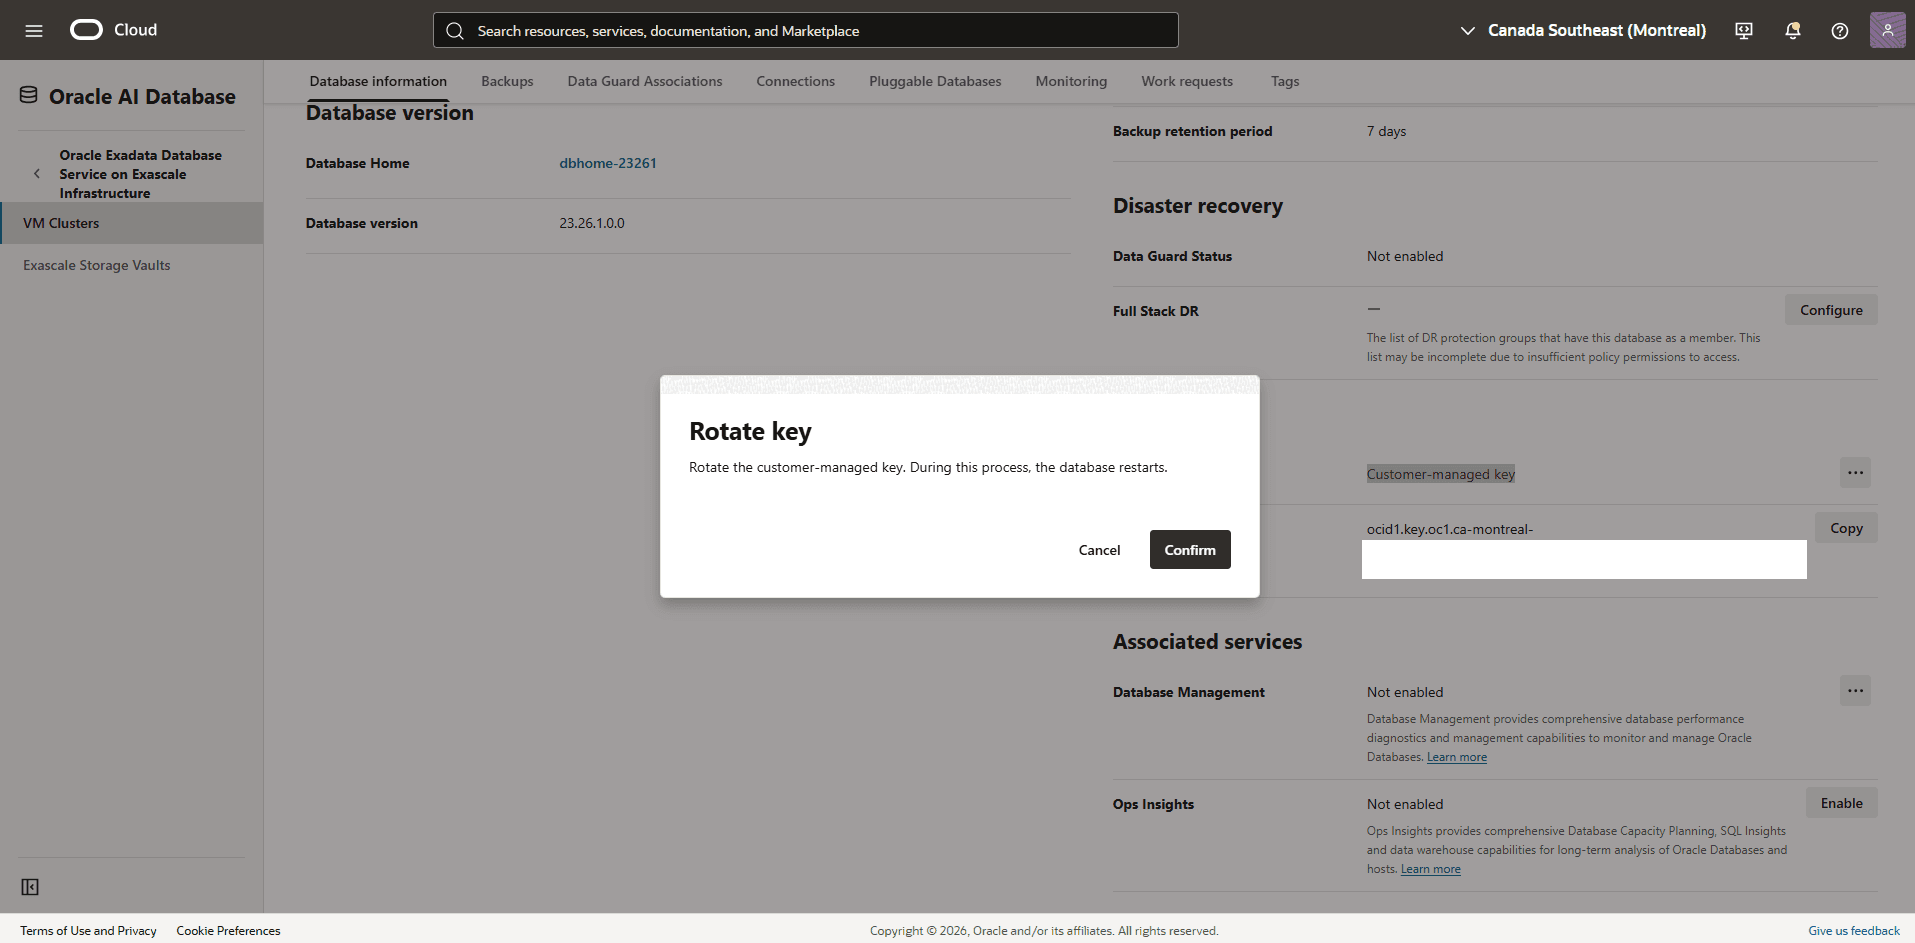Select the Work requests tab
Screen dimensions: 1915x943
click(1187, 81)
